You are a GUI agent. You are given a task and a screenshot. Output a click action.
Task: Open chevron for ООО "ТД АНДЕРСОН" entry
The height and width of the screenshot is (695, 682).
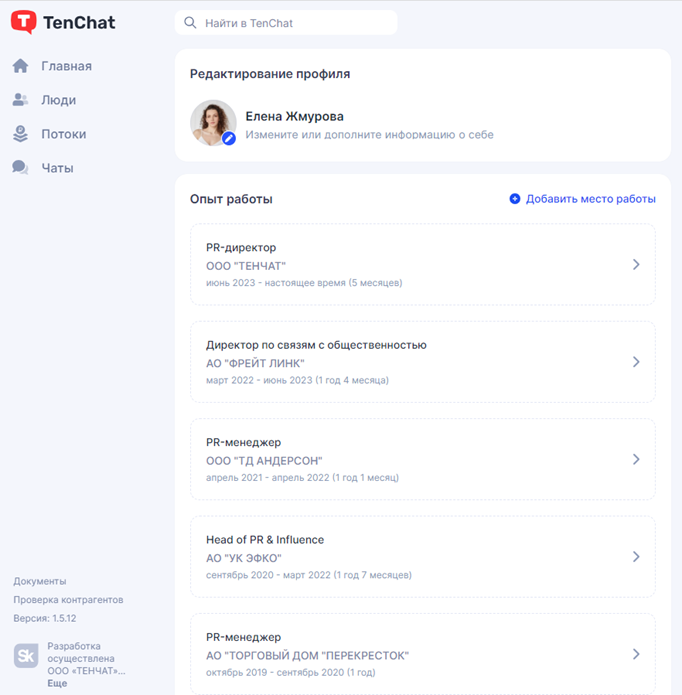pyautogui.click(x=636, y=459)
